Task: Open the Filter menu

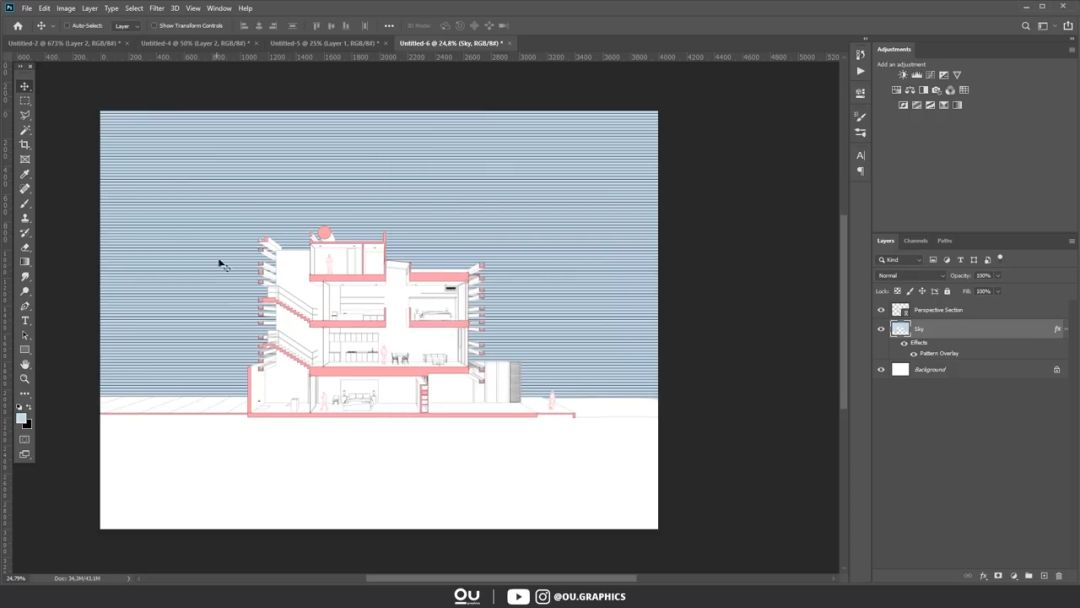Action: 157,8
